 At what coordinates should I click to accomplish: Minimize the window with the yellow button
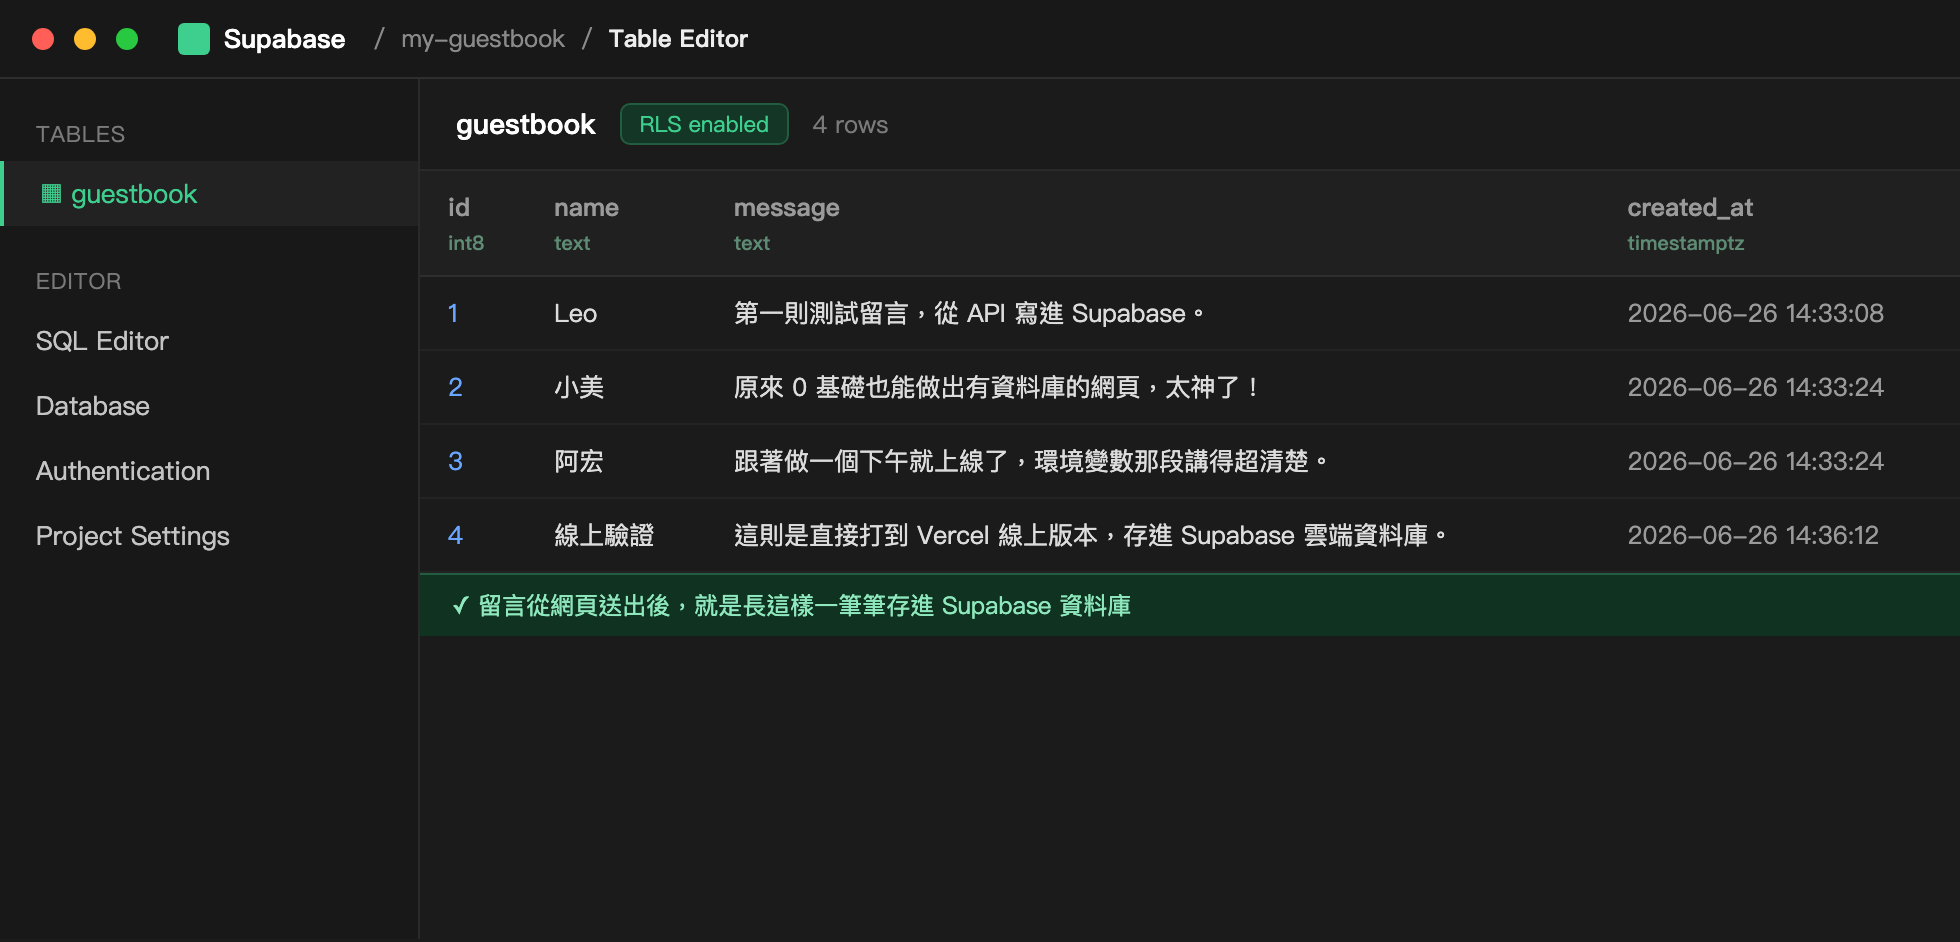85,39
